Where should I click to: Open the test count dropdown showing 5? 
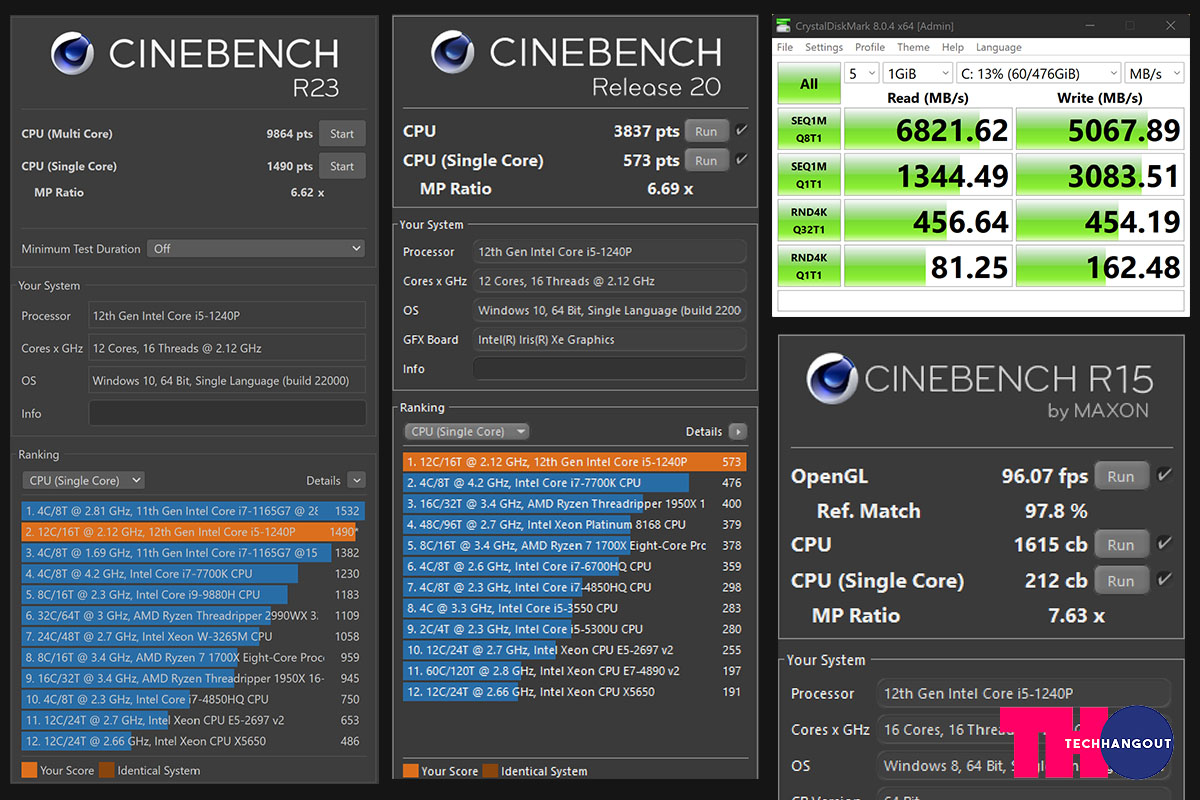(861, 74)
